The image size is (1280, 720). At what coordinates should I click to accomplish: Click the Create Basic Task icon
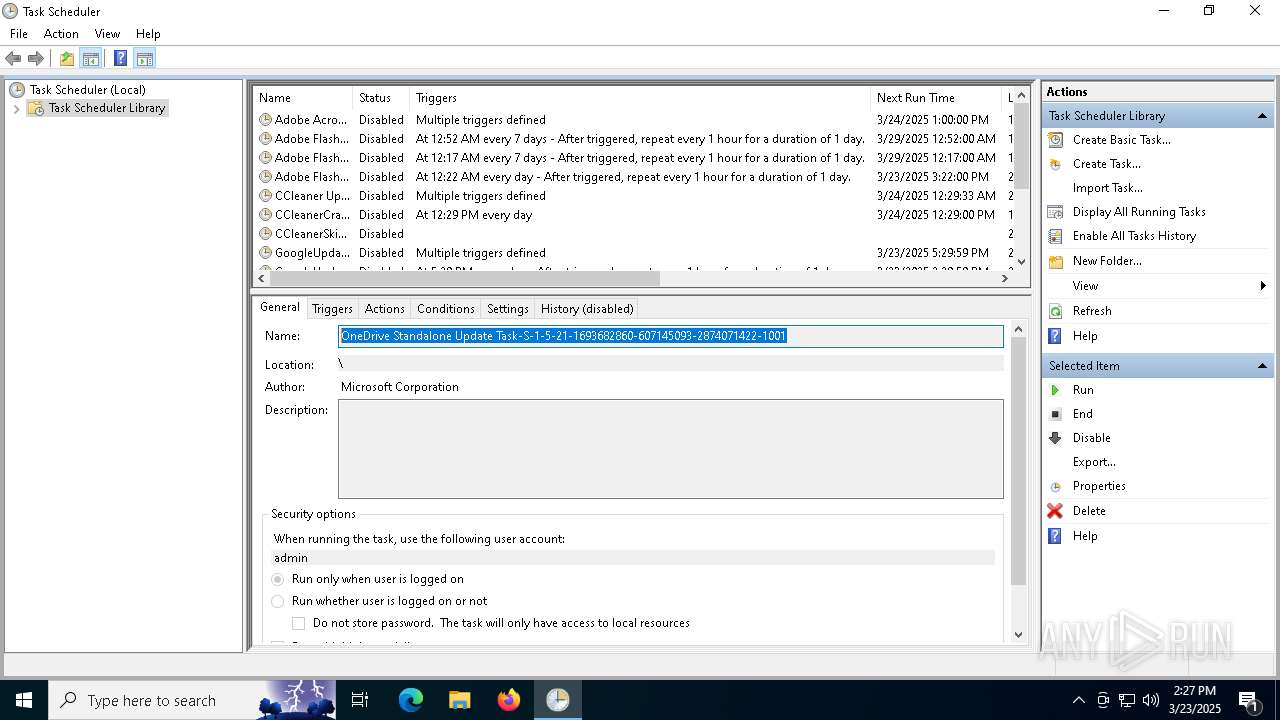point(1055,140)
